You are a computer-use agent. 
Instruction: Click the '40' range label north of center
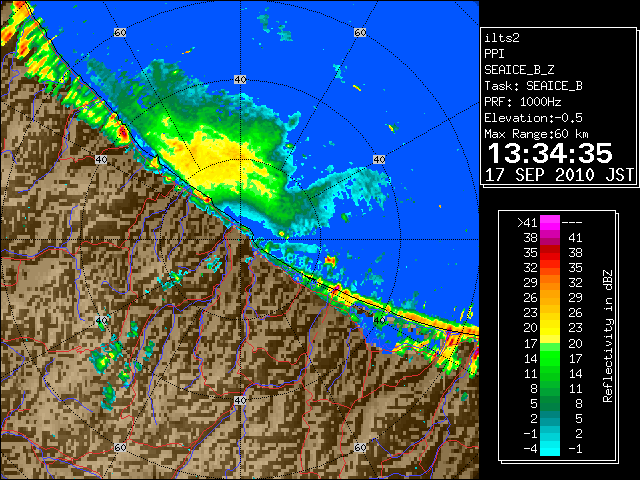(240, 80)
